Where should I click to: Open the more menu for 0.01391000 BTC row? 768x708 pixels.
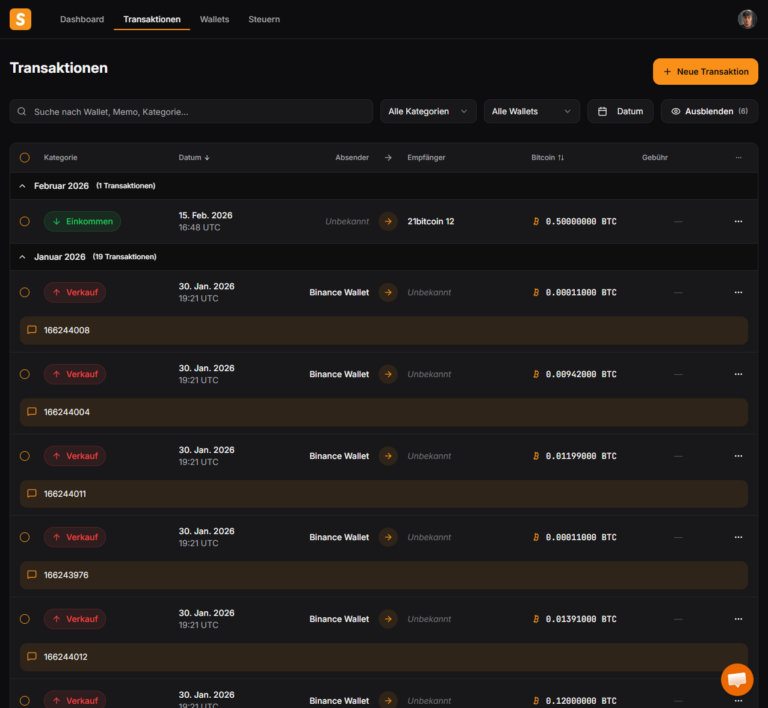coord(738,619)
